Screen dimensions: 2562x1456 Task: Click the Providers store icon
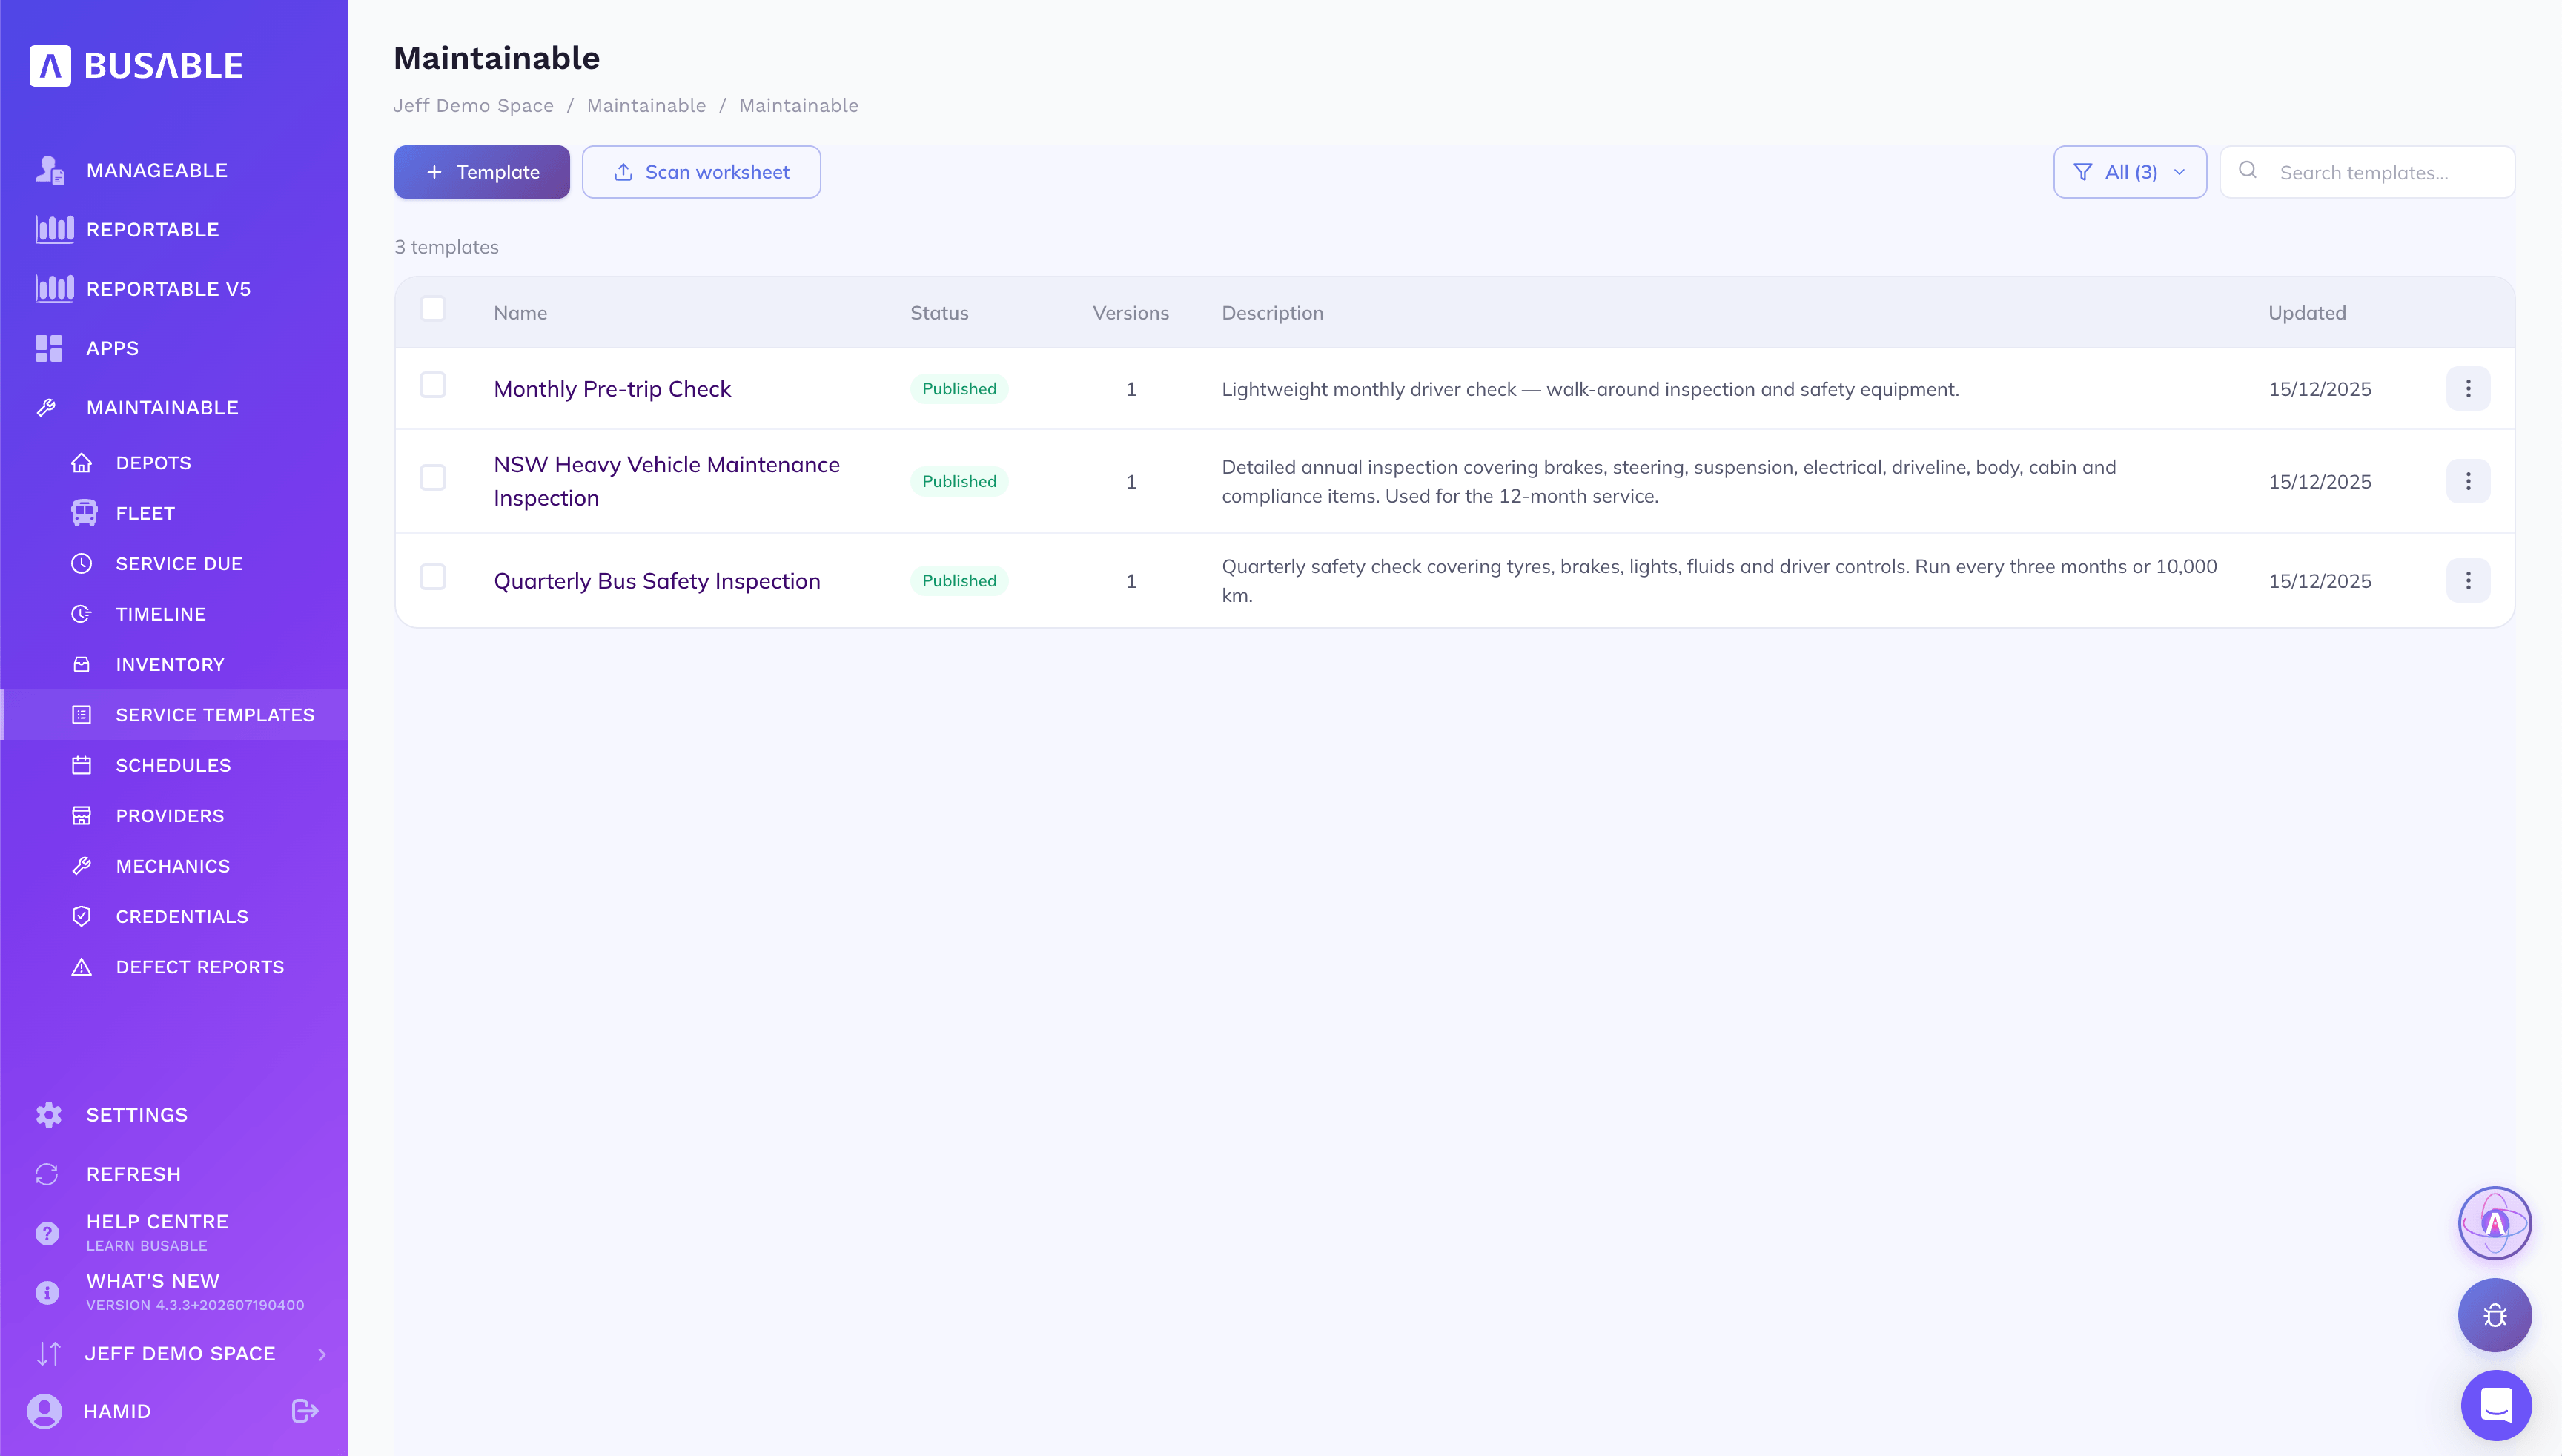(82, 816)
